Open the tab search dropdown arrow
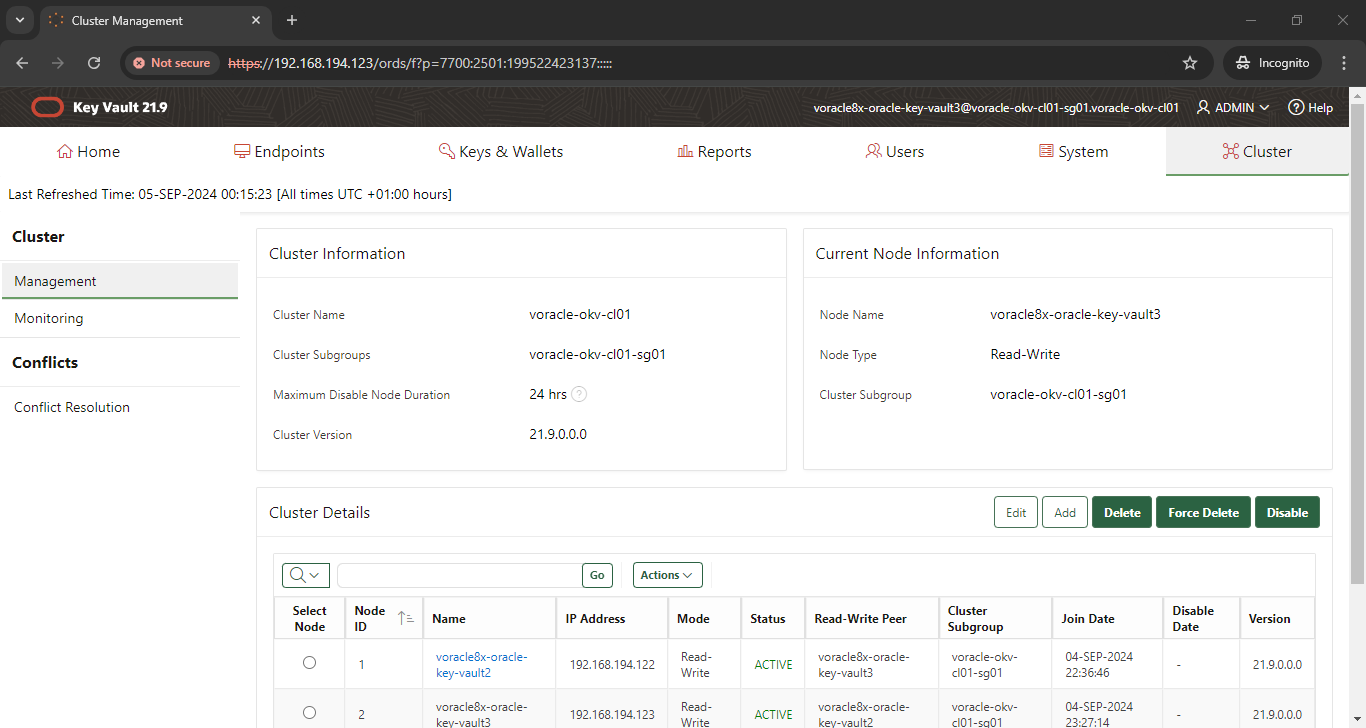The width and height of the screenshot is (1366, 728). pyautogui.click(x=19, y=20)
